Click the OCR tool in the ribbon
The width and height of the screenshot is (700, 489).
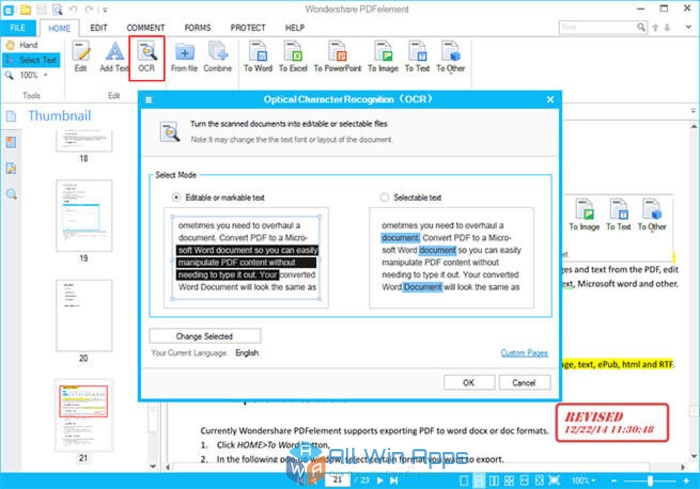[x=147, y=57]
